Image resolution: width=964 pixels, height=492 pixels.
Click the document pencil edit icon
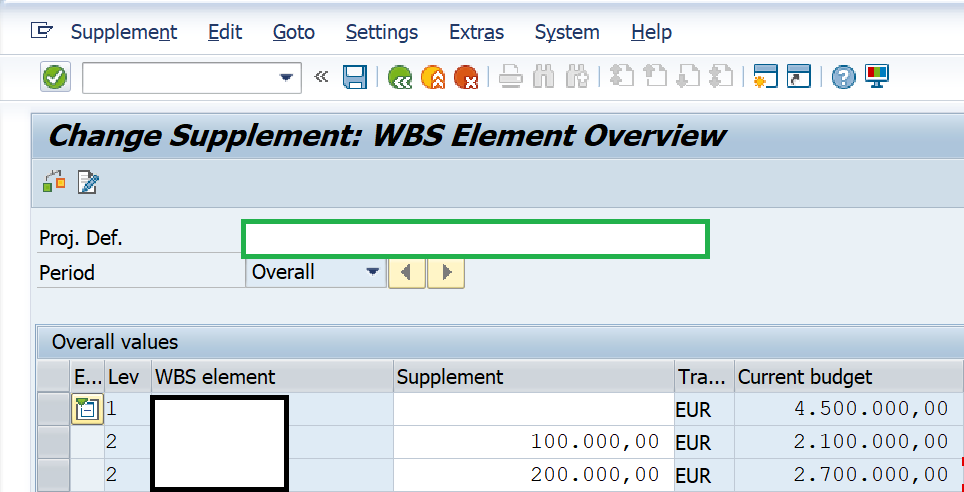88,182
